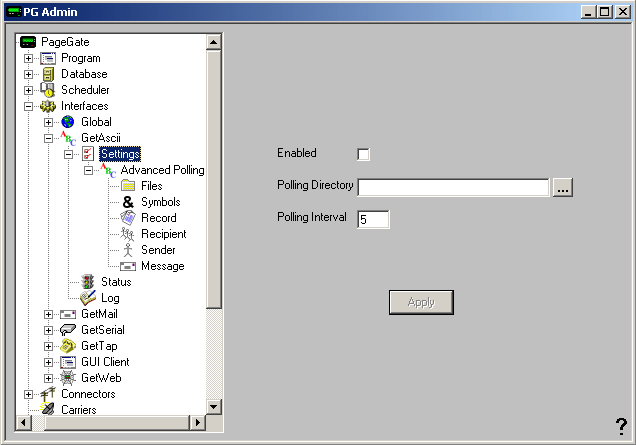Click the Interfaces gears icon

click(48, 106)
